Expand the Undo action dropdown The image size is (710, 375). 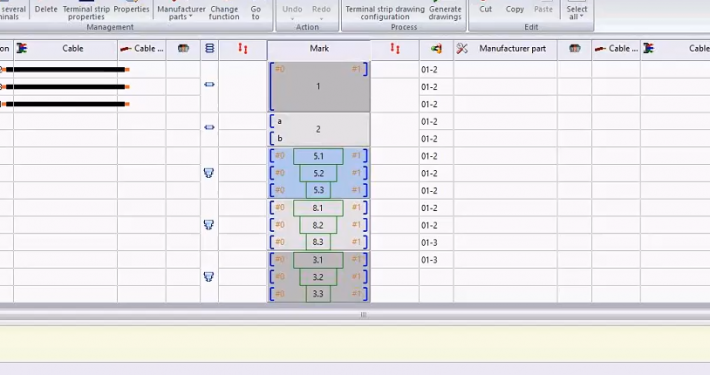(x=292, y=19)
